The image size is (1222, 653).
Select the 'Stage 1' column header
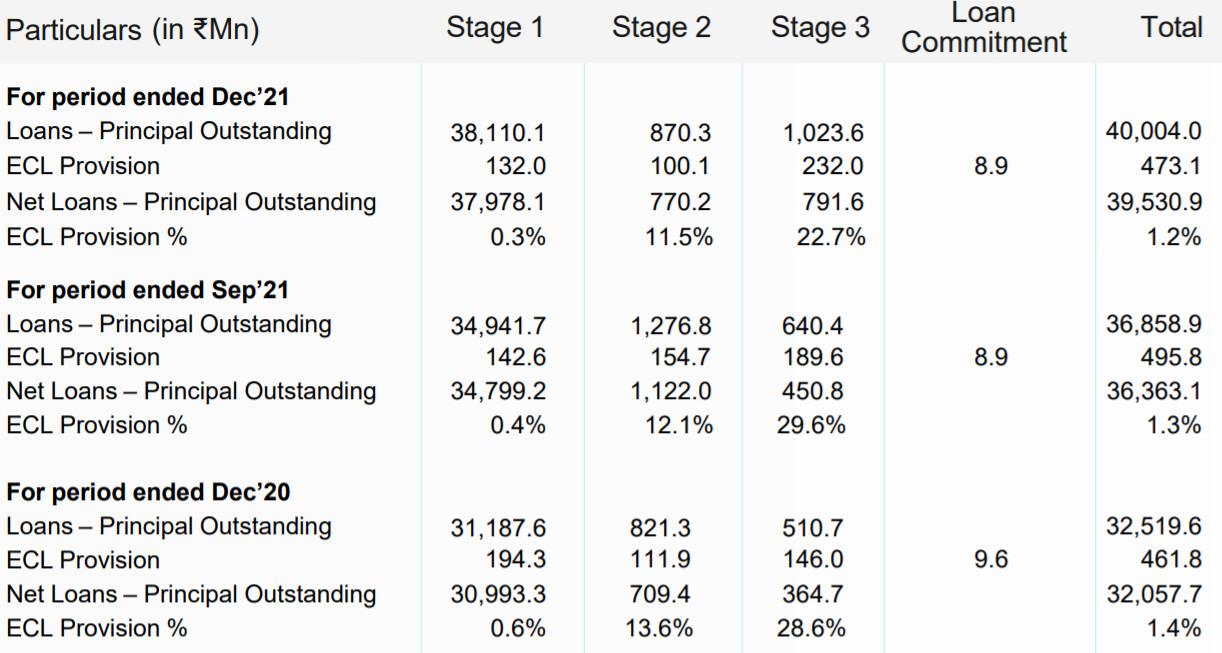click(x=495, y=28)
